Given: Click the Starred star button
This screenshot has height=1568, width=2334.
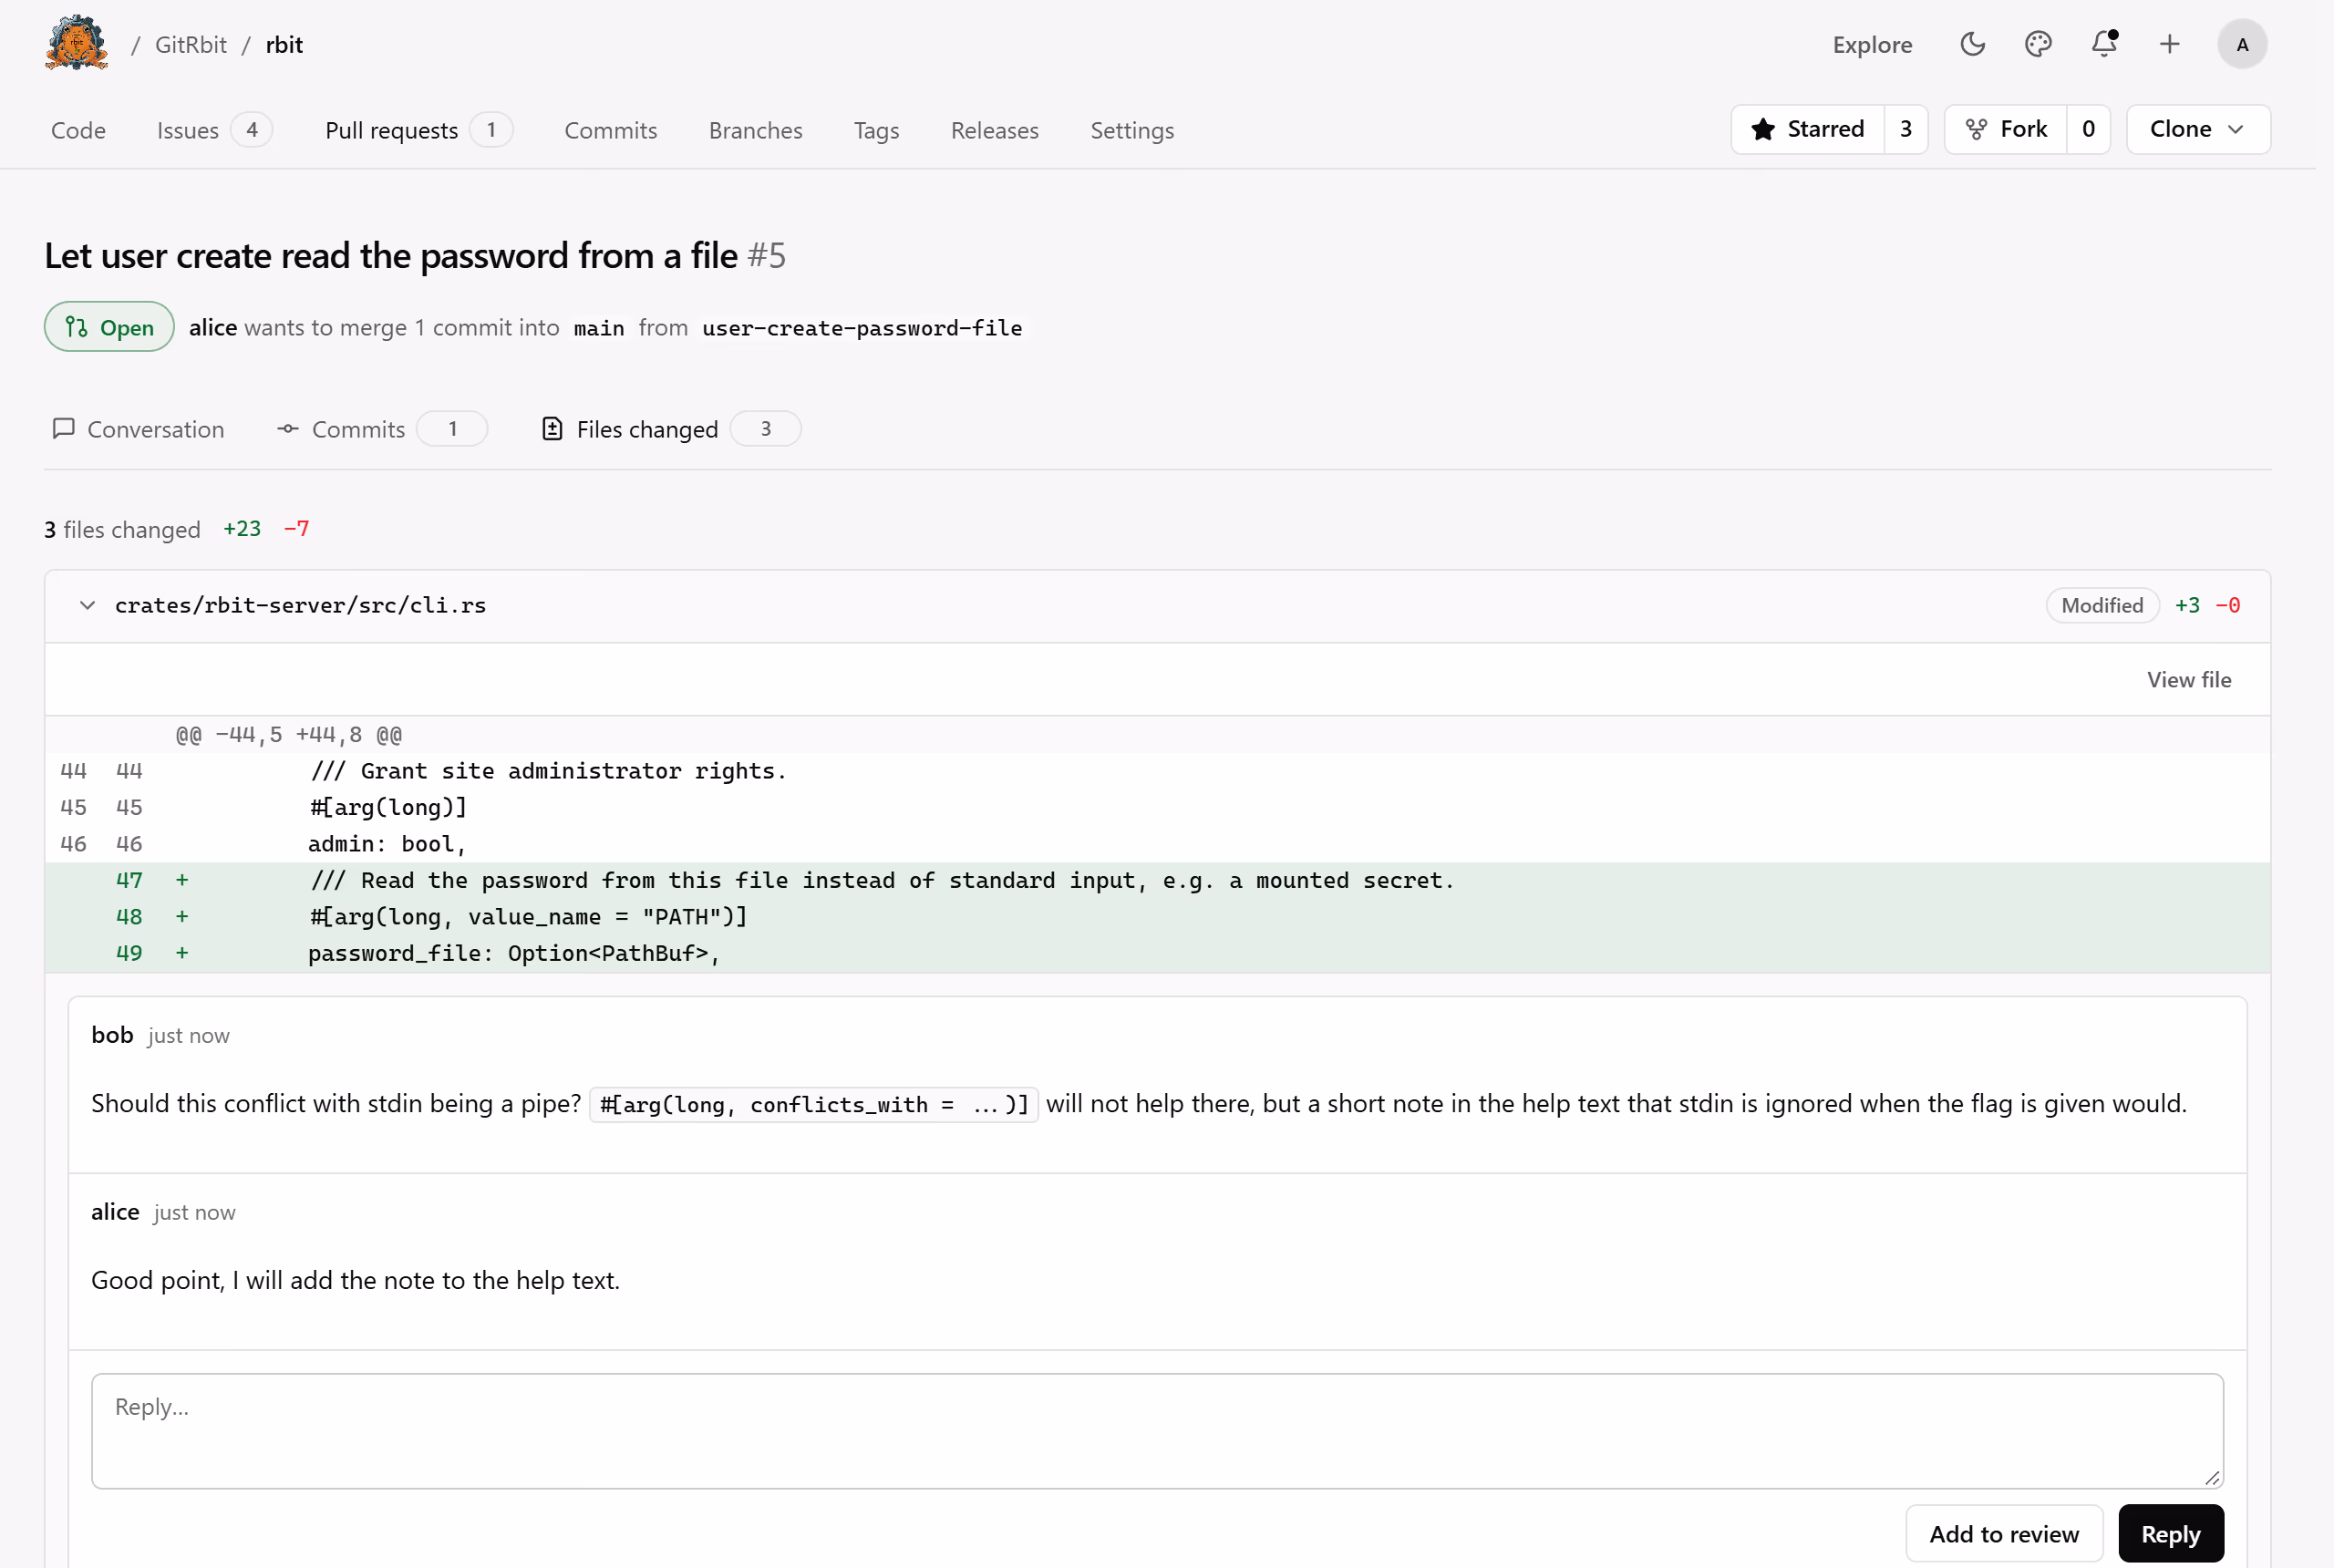Looking at the screenshot, I should pyautogui.click(x=1808, y=129).
